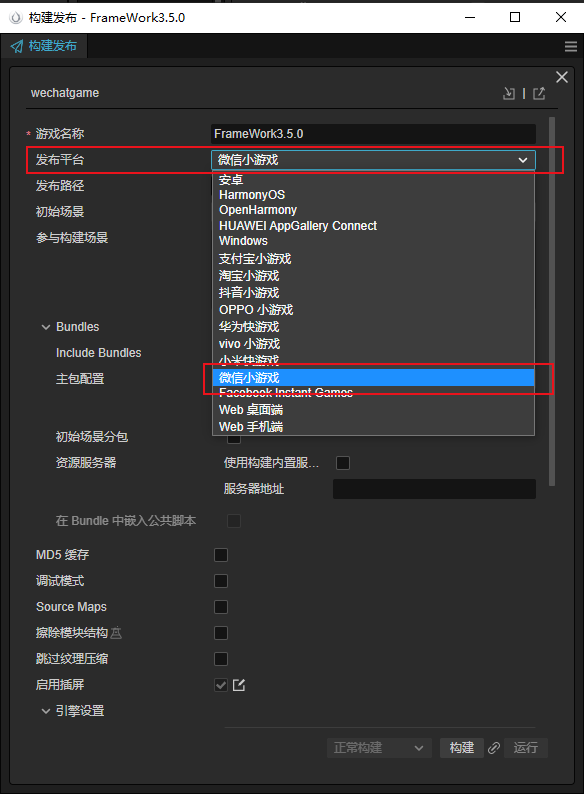Click the link icon next to 构建 button

pyautogui.click(x=494, y=748)
